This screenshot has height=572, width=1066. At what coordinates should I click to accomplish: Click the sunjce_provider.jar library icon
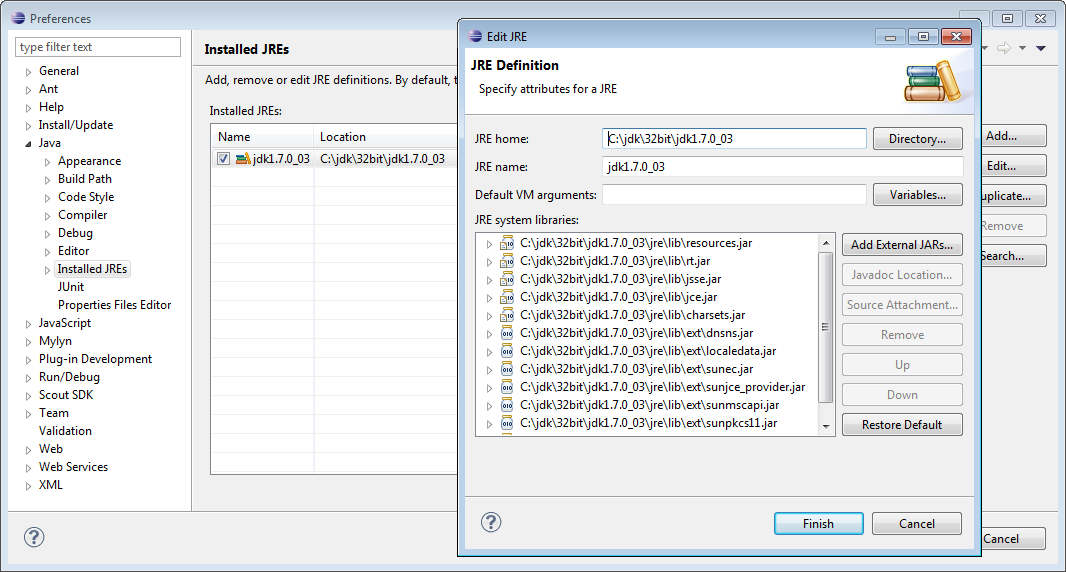pyautogui.click(x=507, y=387)
